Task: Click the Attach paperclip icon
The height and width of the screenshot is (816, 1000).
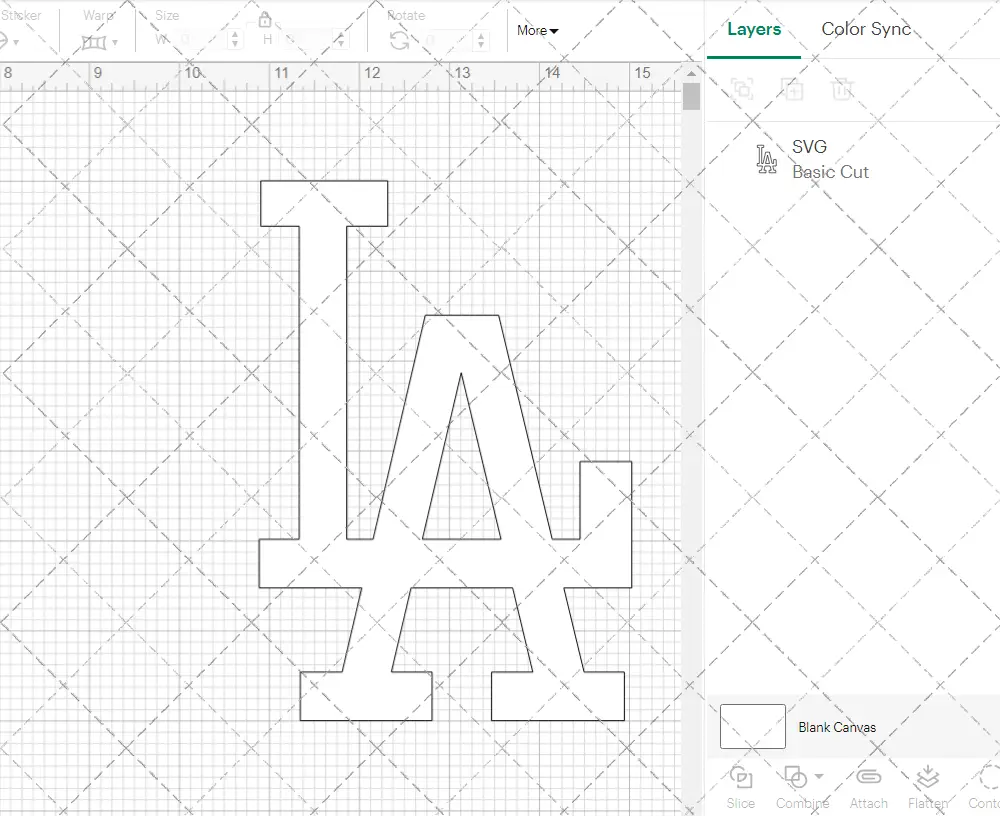Action: pyautogui.click(x=868, y=778)
